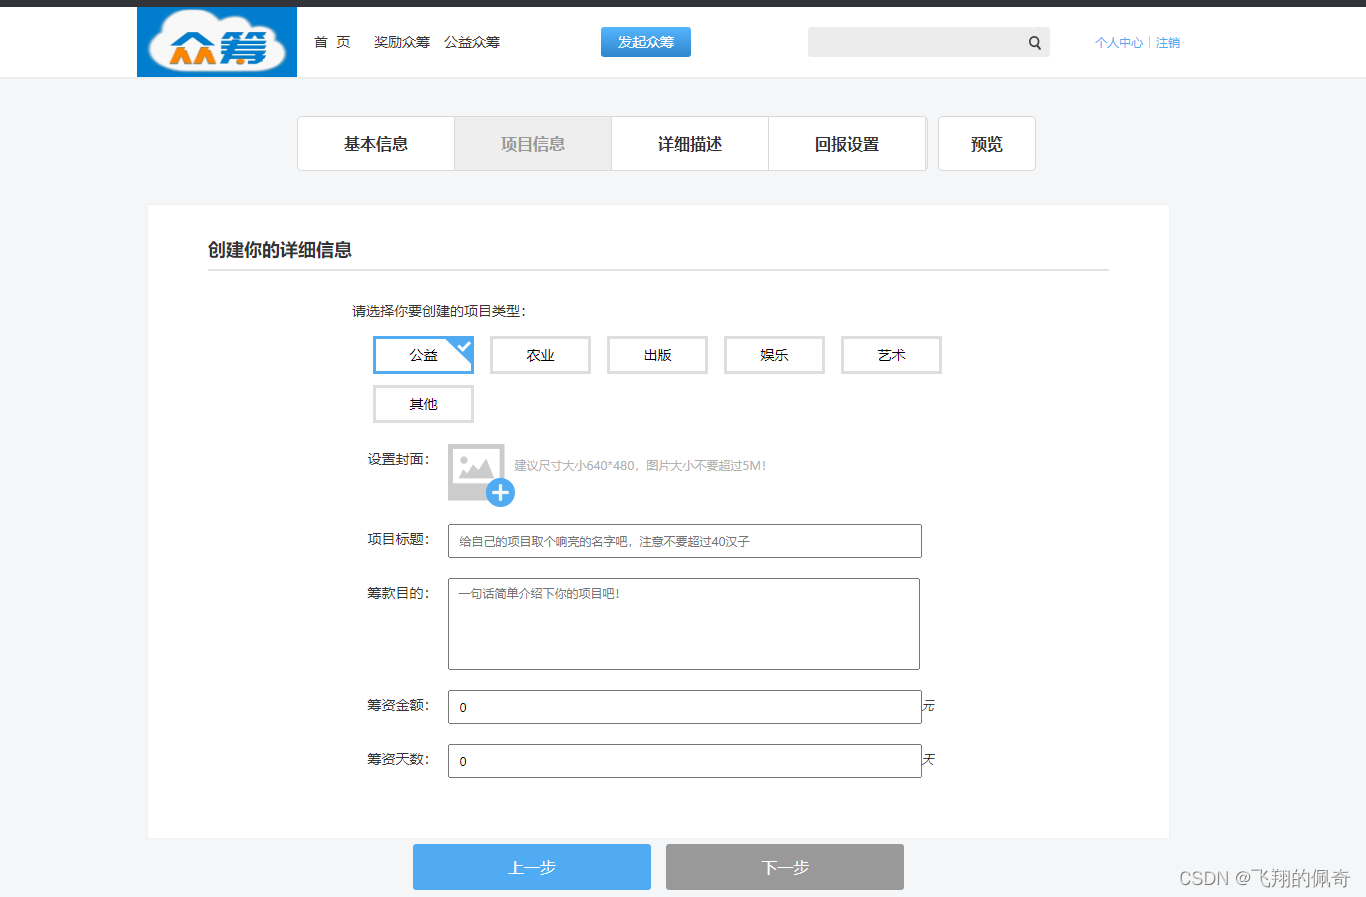Click the 筹资天数 input field

point(685,761)
